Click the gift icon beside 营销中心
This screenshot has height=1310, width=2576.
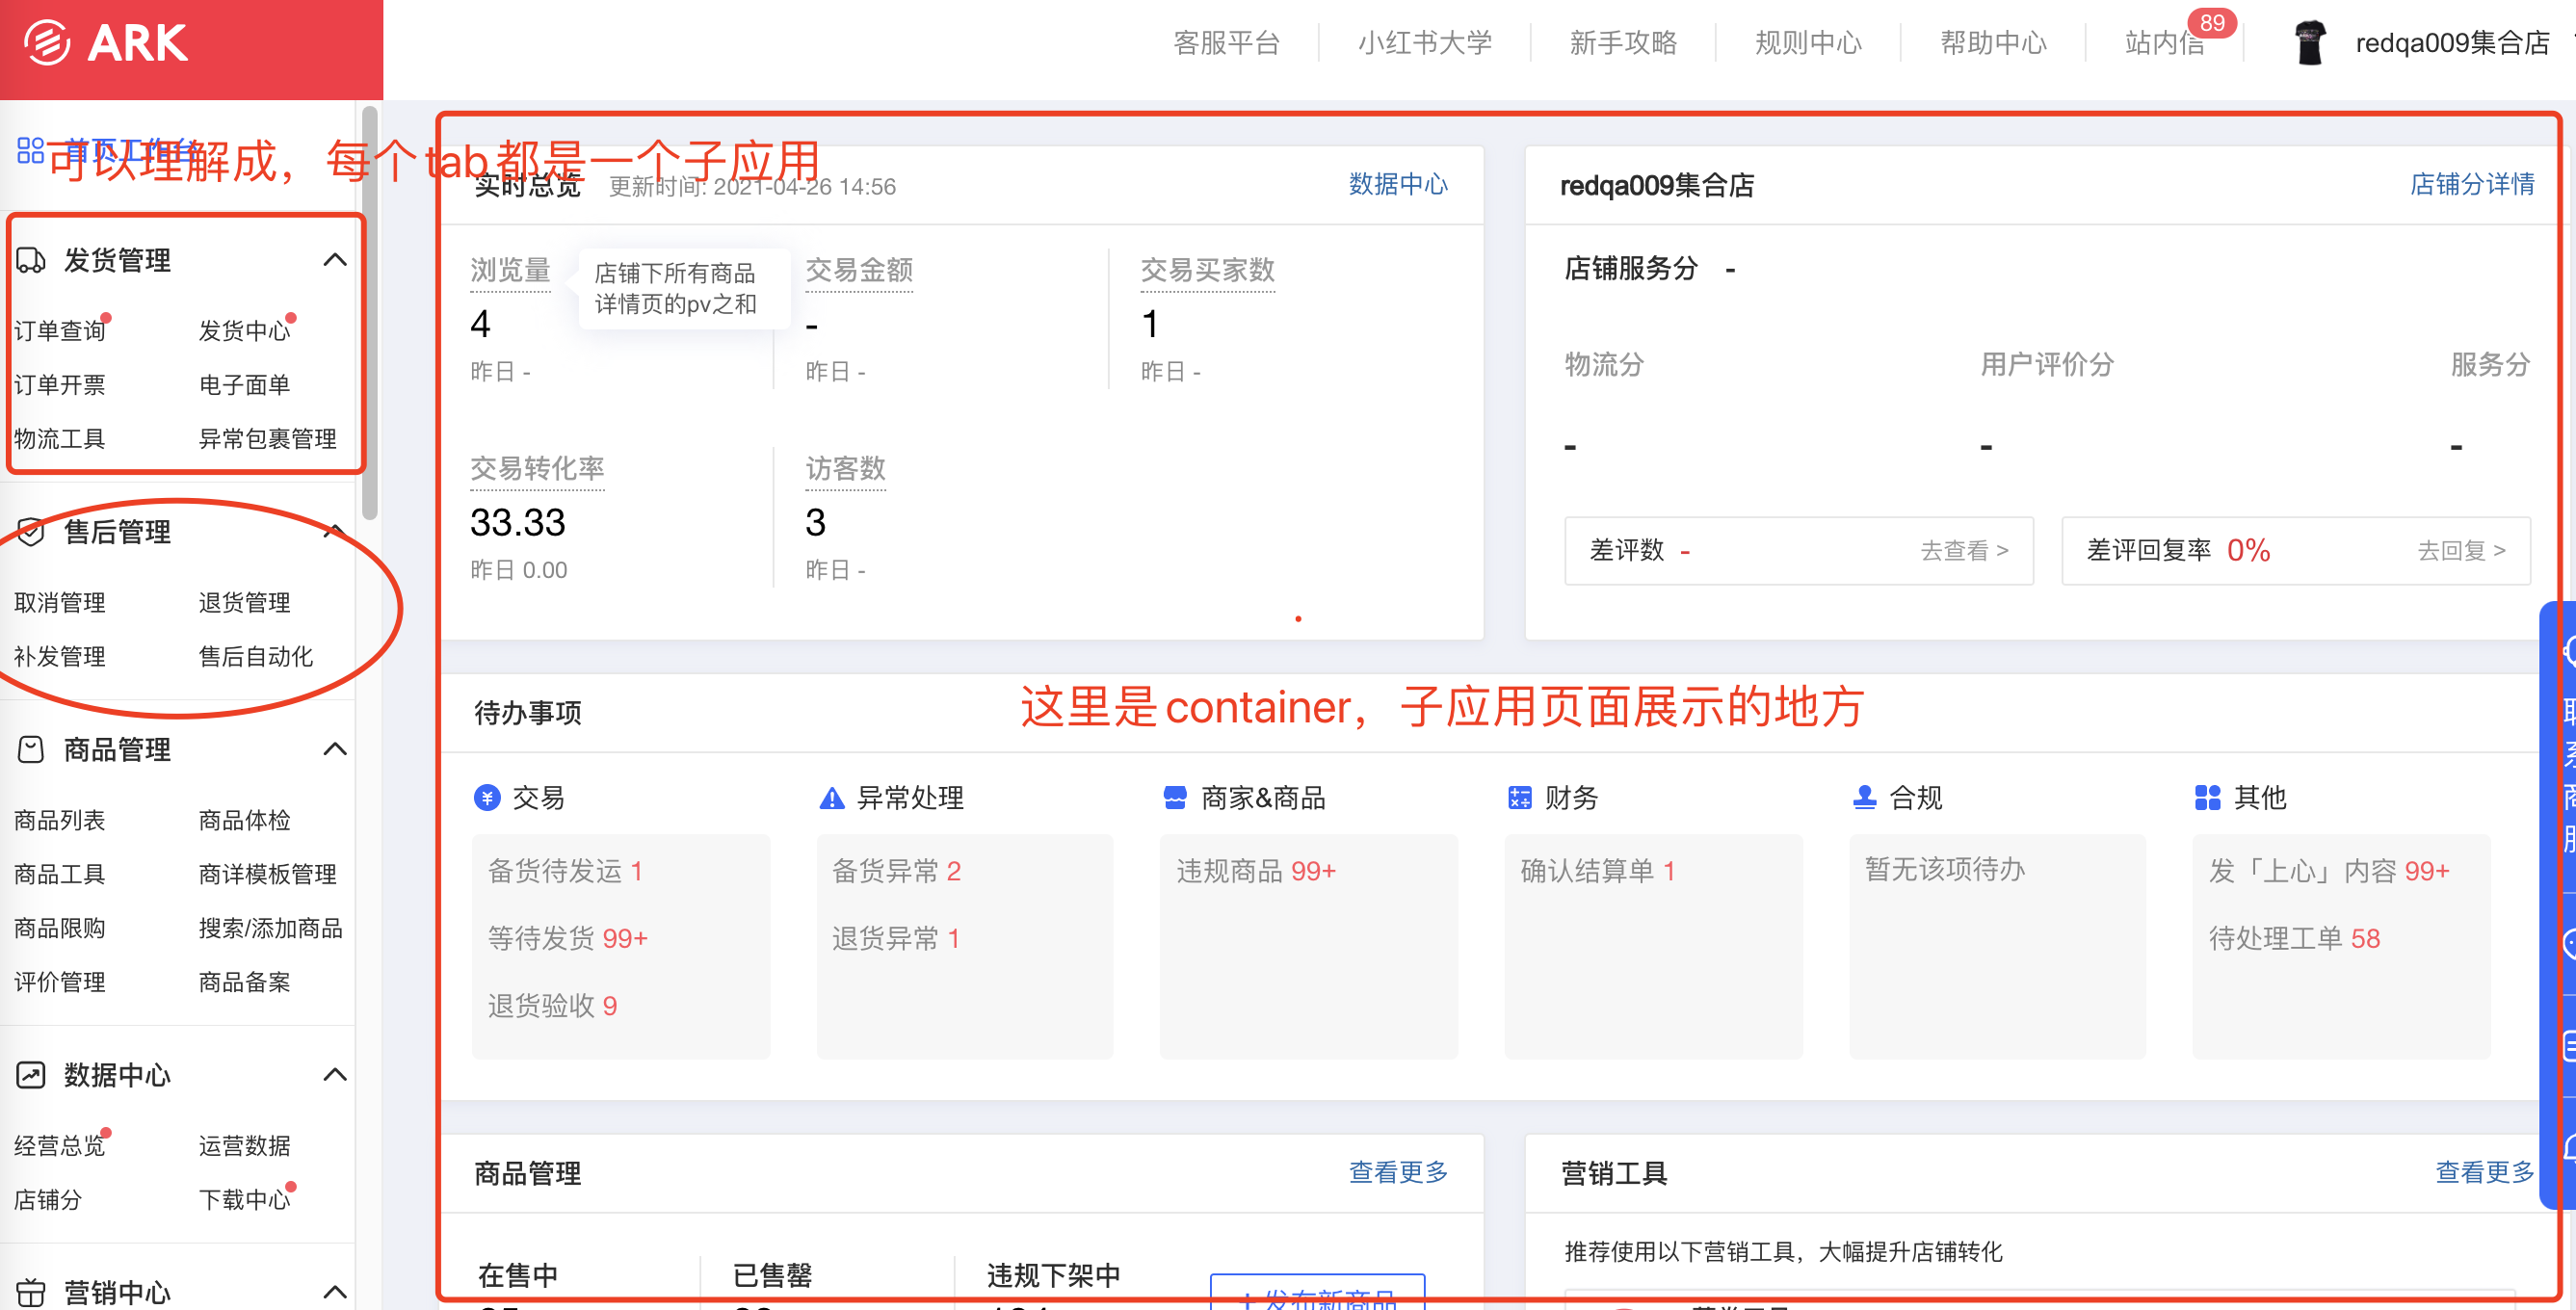(x=31, y=1291)
